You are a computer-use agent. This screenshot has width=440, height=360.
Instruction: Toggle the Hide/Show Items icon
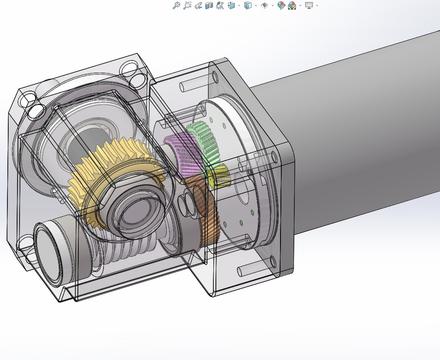point(265,5)
